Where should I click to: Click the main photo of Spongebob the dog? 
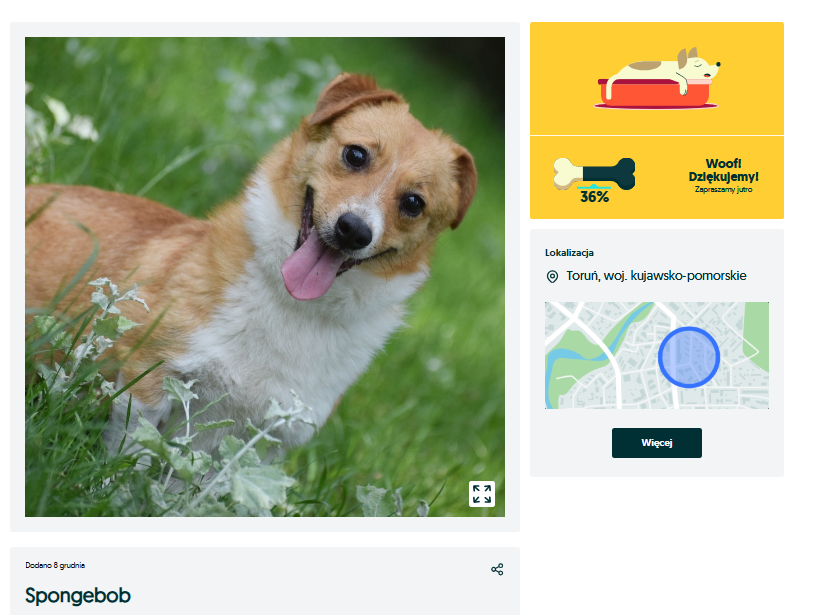coord(265,277)
